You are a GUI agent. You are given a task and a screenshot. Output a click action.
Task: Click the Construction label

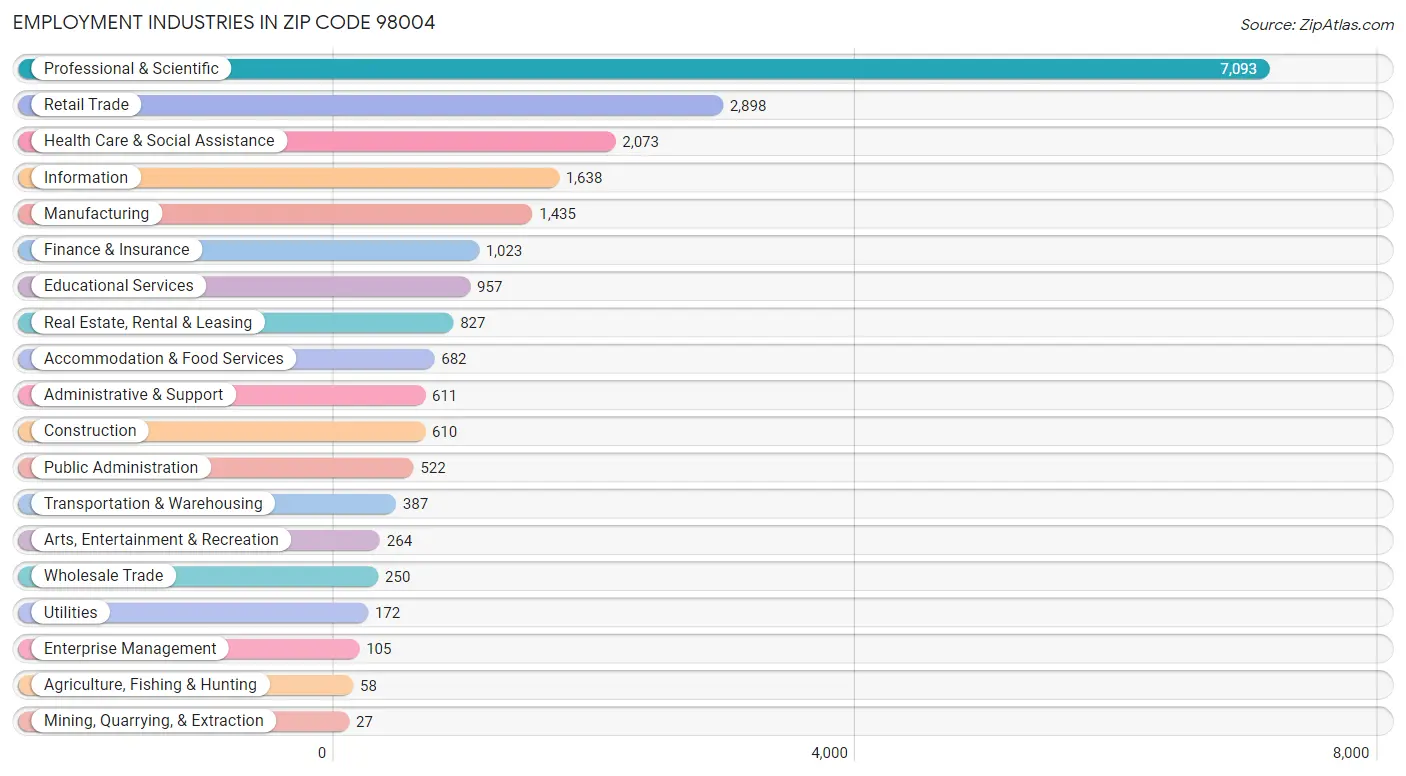[90, 431]
